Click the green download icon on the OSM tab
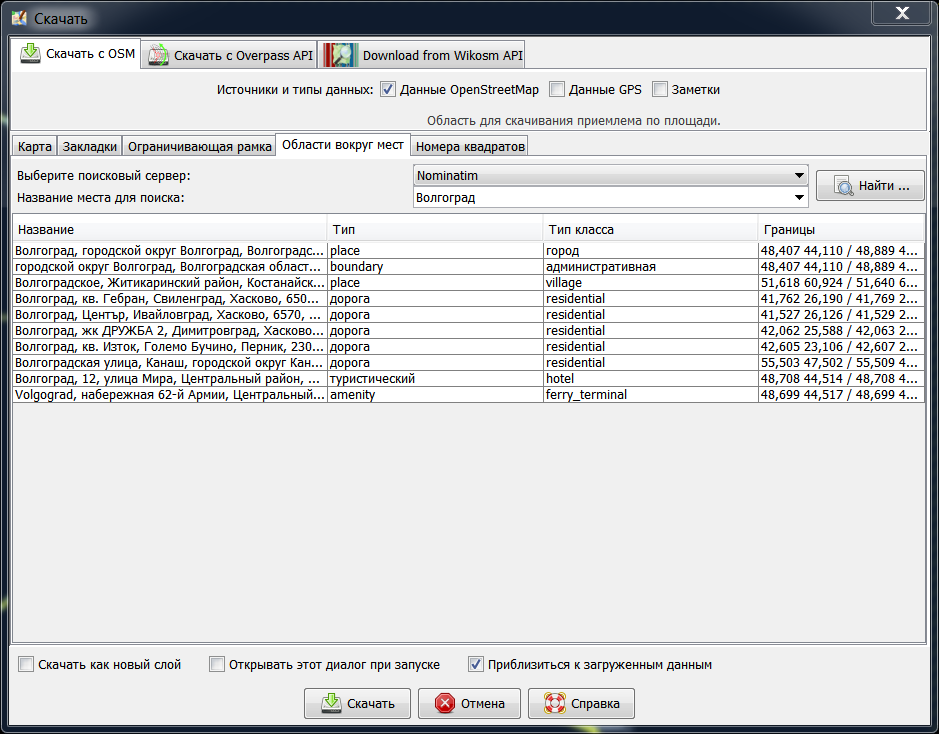 [x=30, y=53]
